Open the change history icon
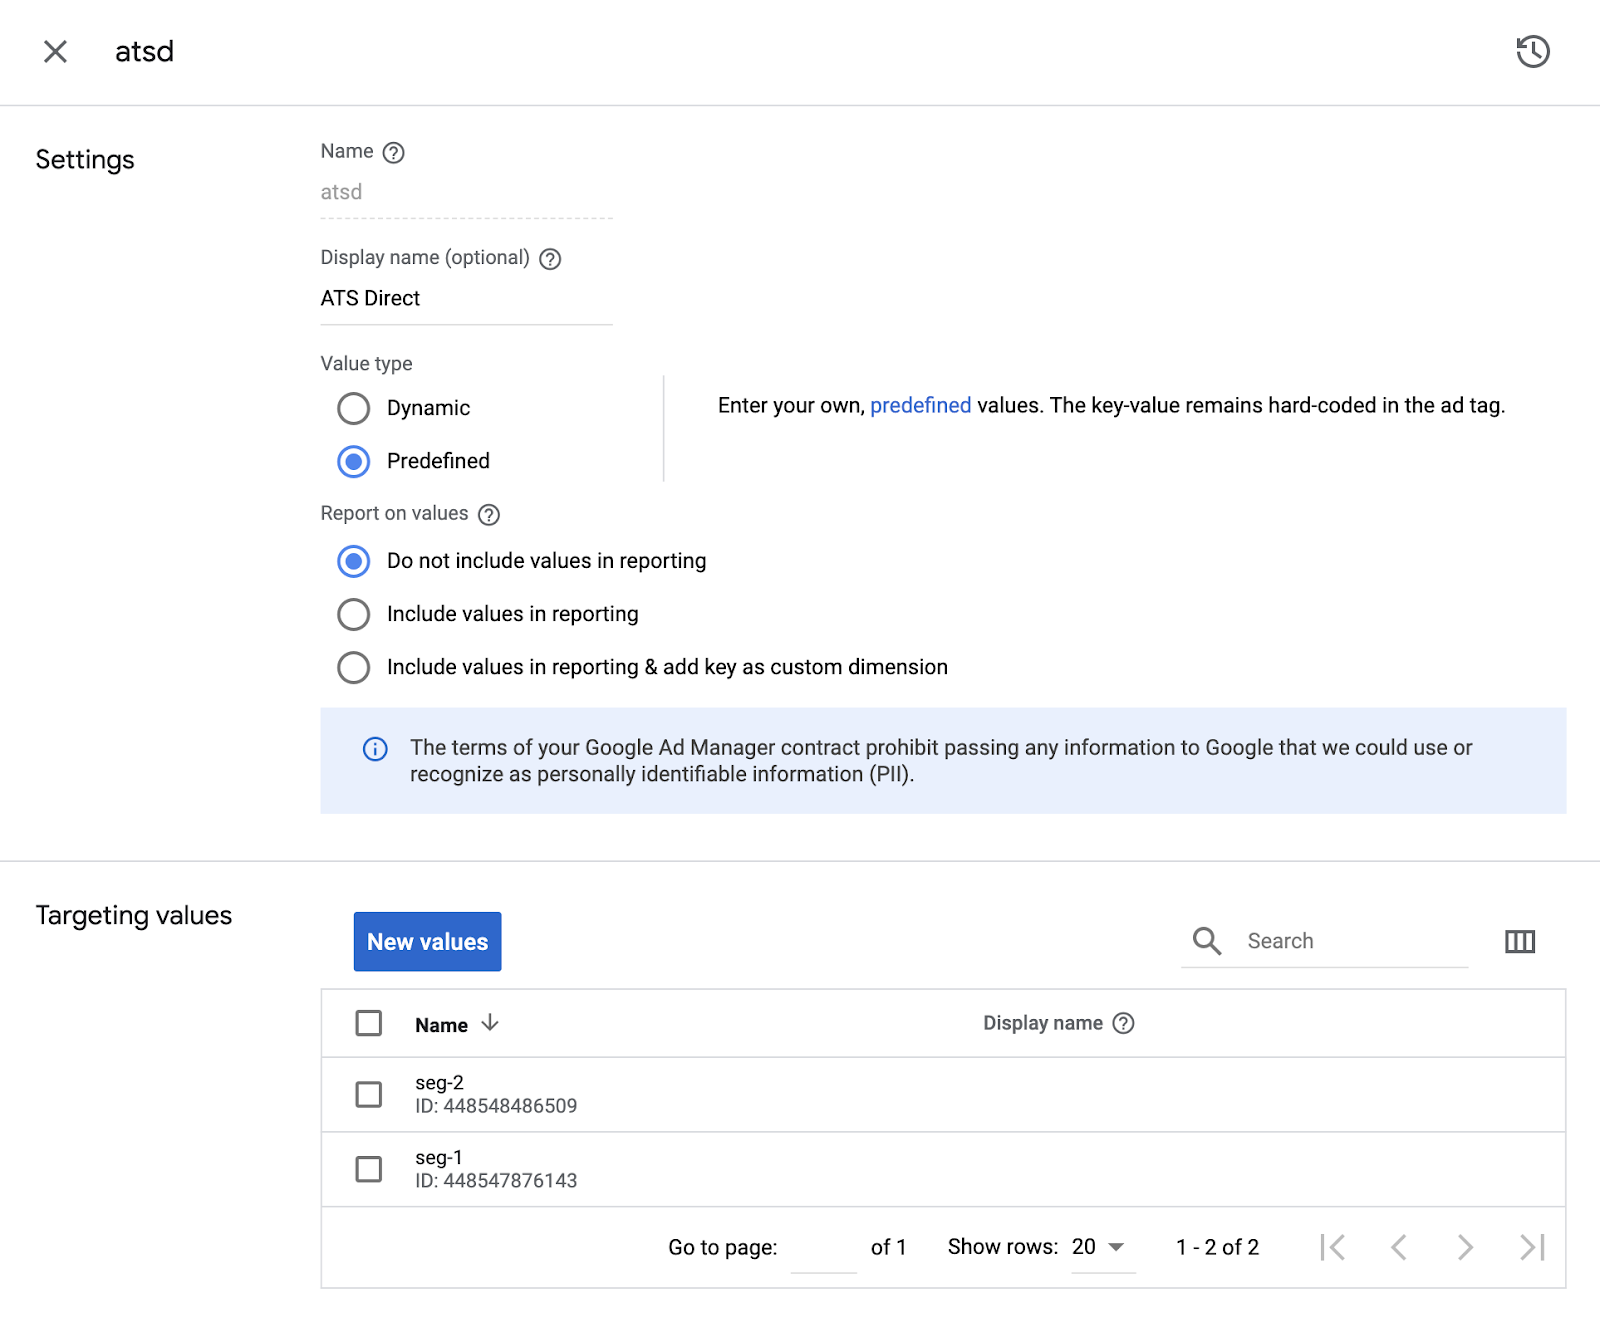Screen dimensions: 1600x1337 (1532, 51)
